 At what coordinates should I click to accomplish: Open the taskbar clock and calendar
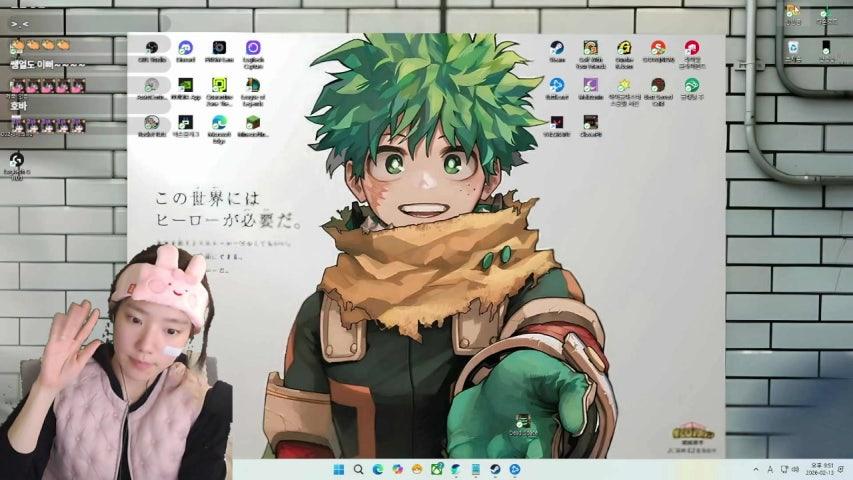pos(822,469)
